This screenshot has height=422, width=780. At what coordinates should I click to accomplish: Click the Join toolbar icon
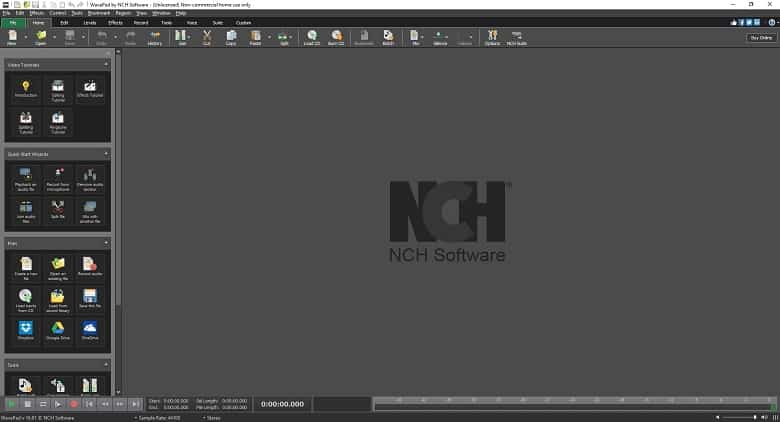click(x=181, y=37)
